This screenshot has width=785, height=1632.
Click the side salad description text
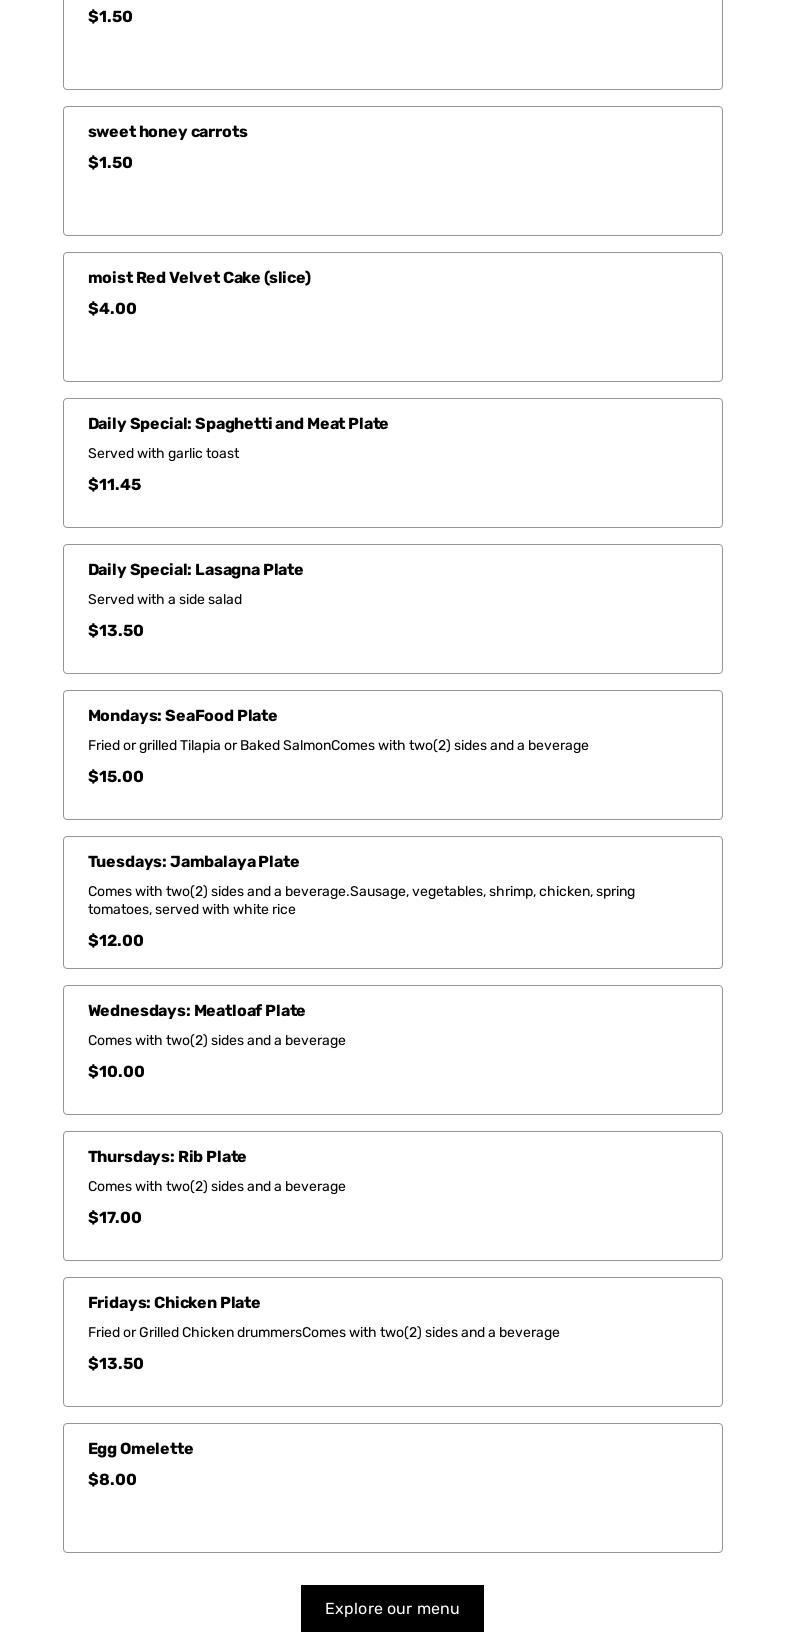[165, 599]
